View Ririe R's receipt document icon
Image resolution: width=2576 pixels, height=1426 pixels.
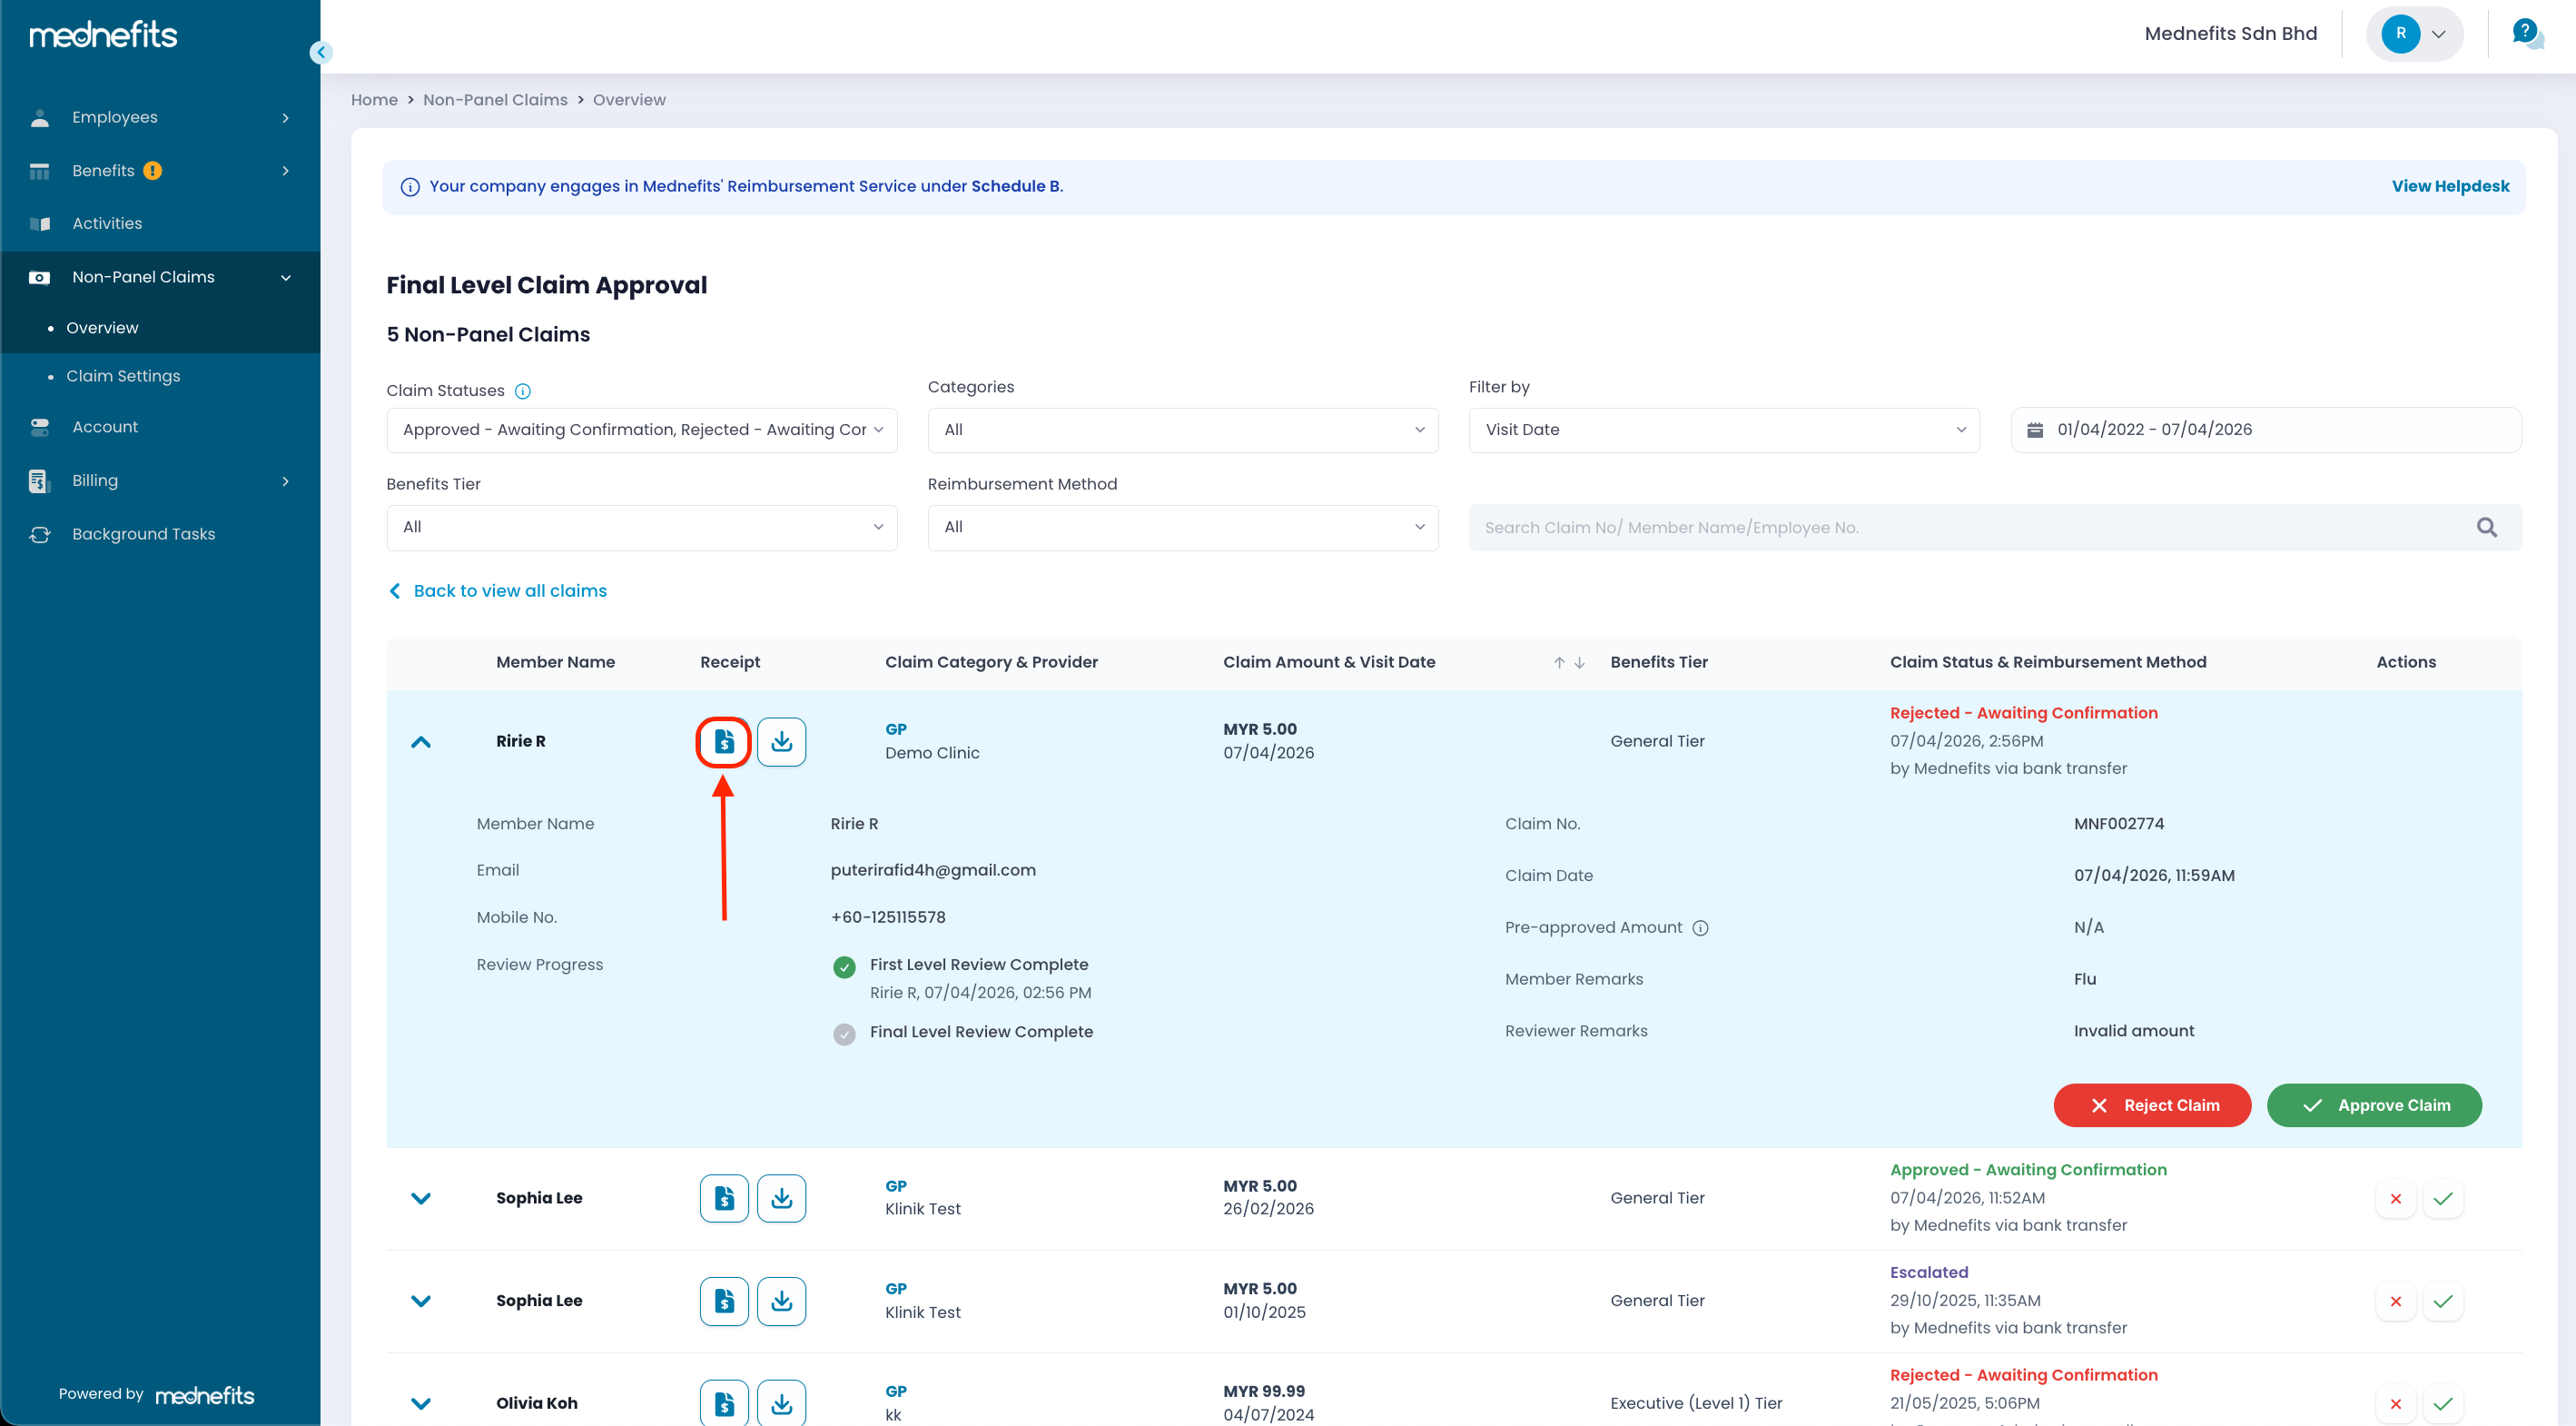[724, 741]
